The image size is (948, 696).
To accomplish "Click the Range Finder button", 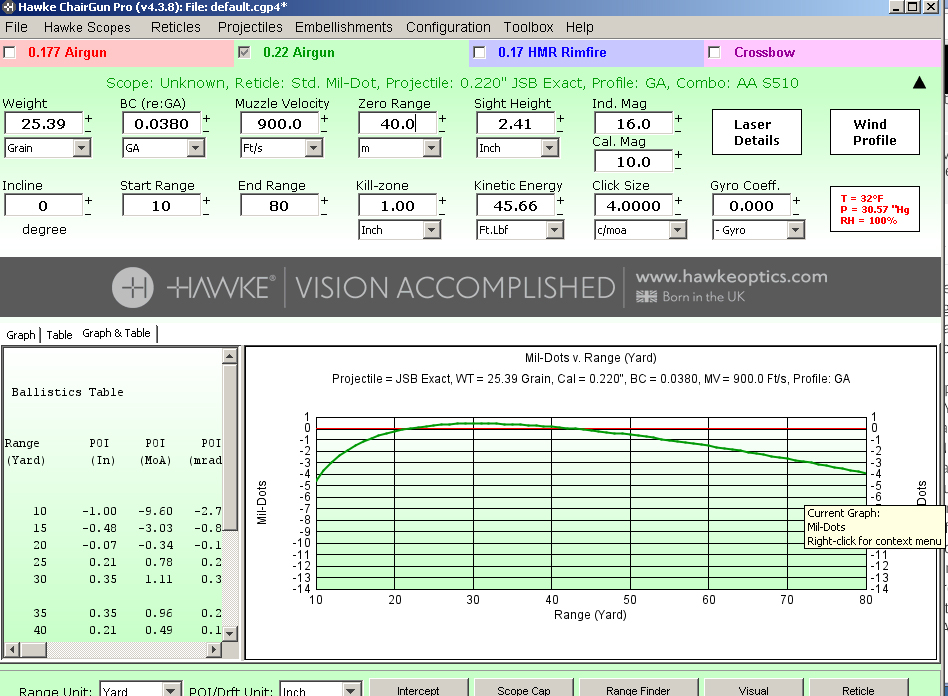I will (x=638, y=689).
